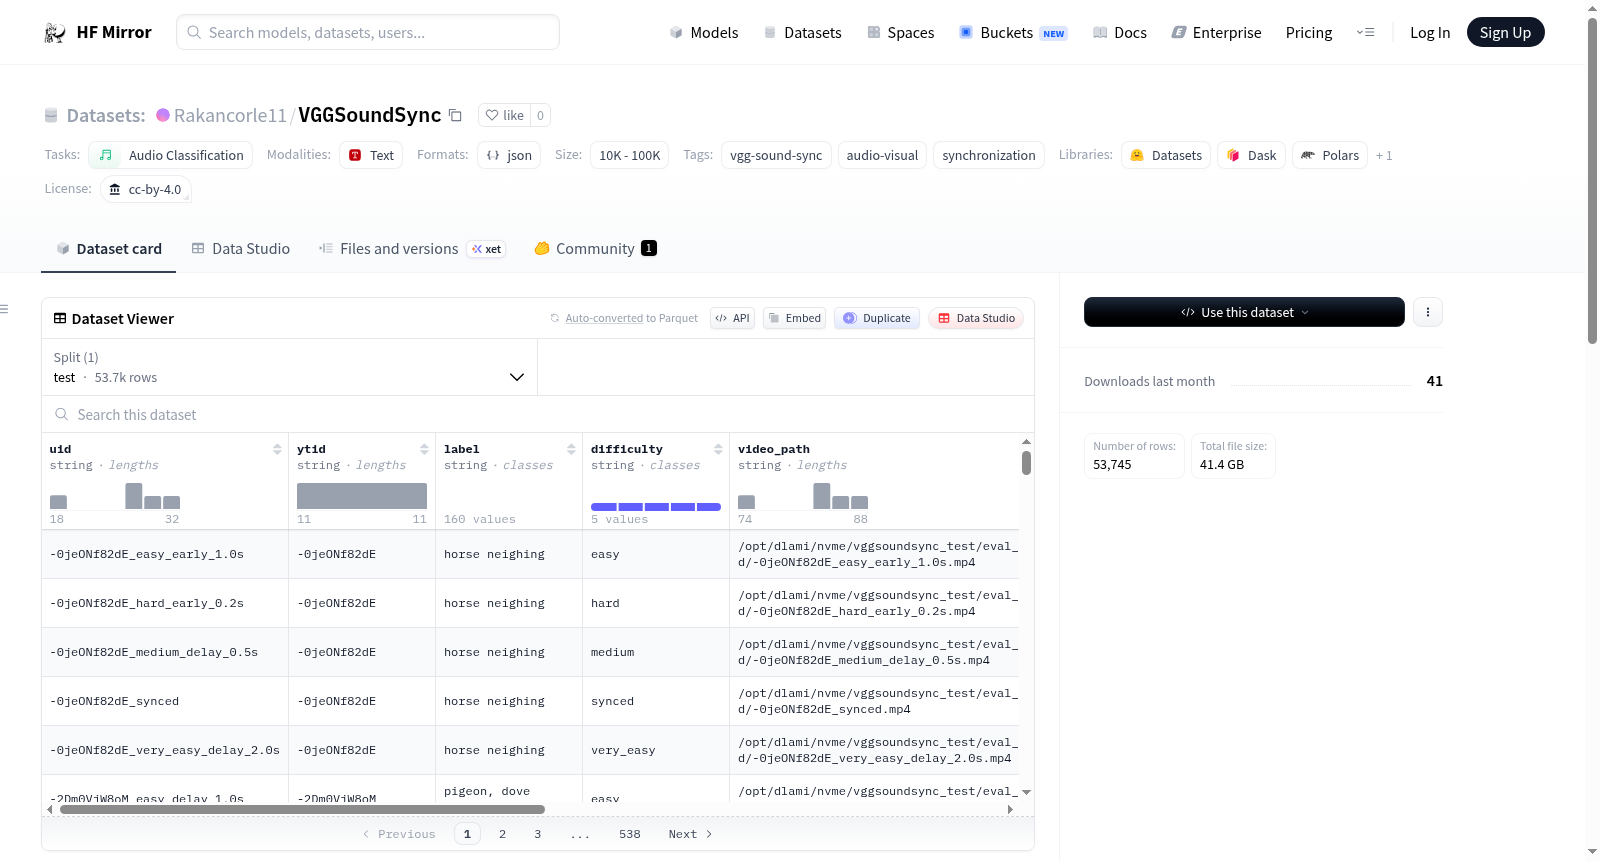The image size is (1600, 861).
Task: Copy dataset name with the copy icon
Action: 455,115
